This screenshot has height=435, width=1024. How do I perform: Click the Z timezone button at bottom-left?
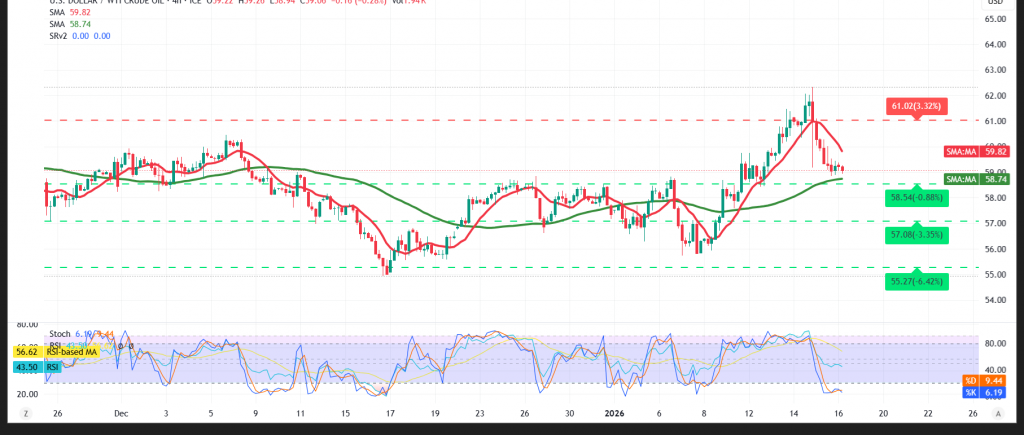[x=27, y=412]
